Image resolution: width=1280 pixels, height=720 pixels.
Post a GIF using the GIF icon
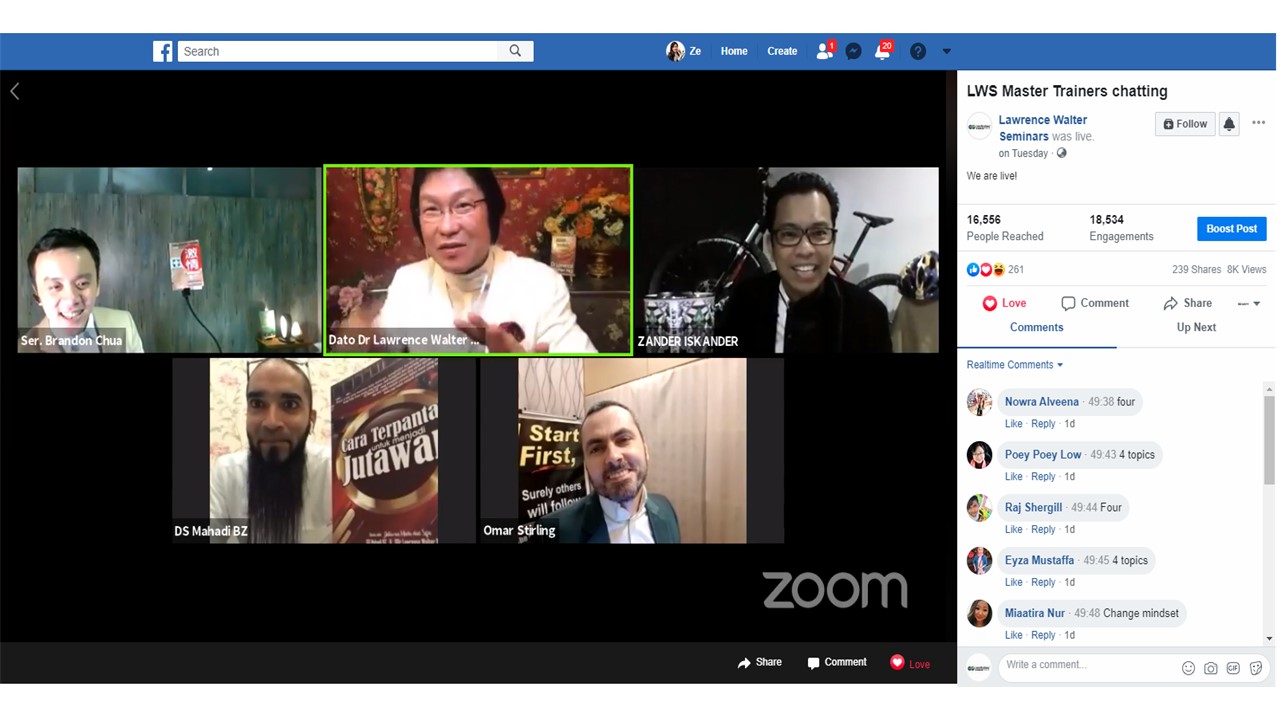1233,668
